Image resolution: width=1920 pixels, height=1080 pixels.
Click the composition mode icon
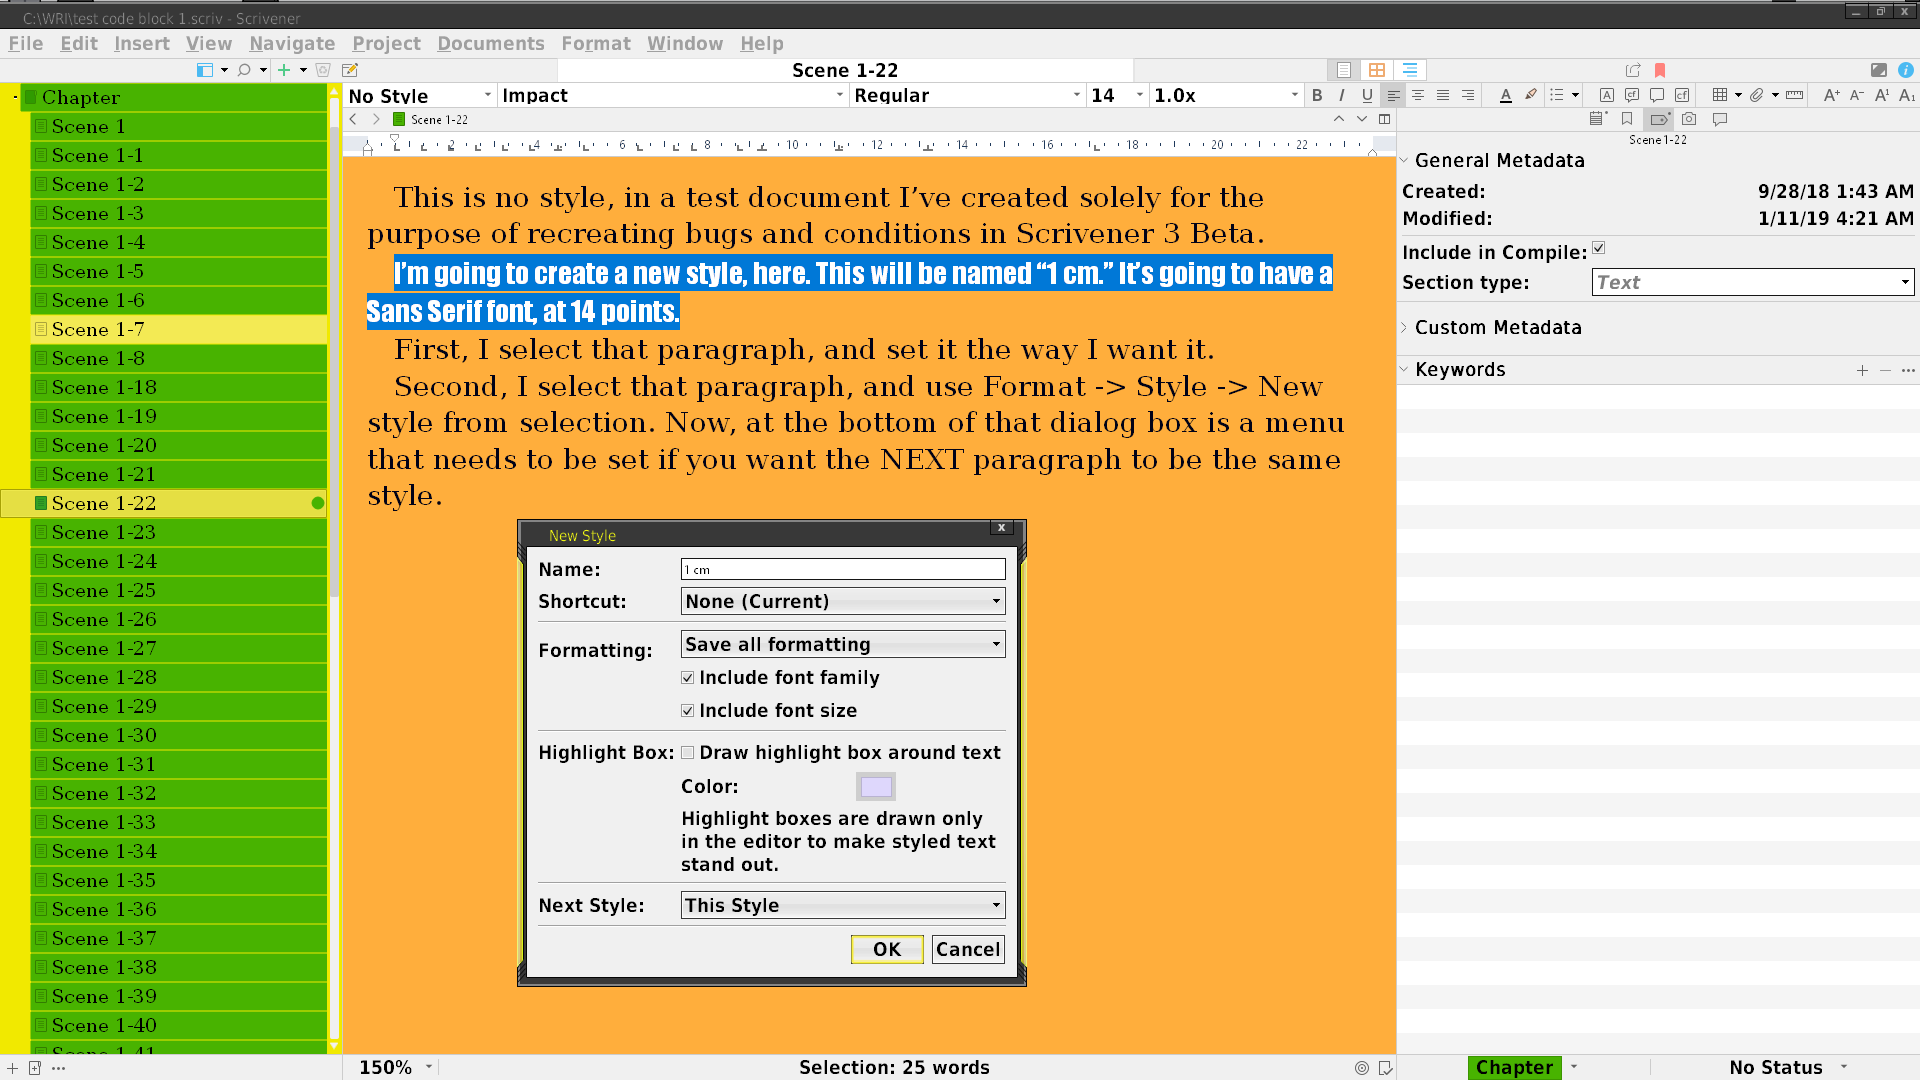pyautogui.click(x=1879, y=70)
